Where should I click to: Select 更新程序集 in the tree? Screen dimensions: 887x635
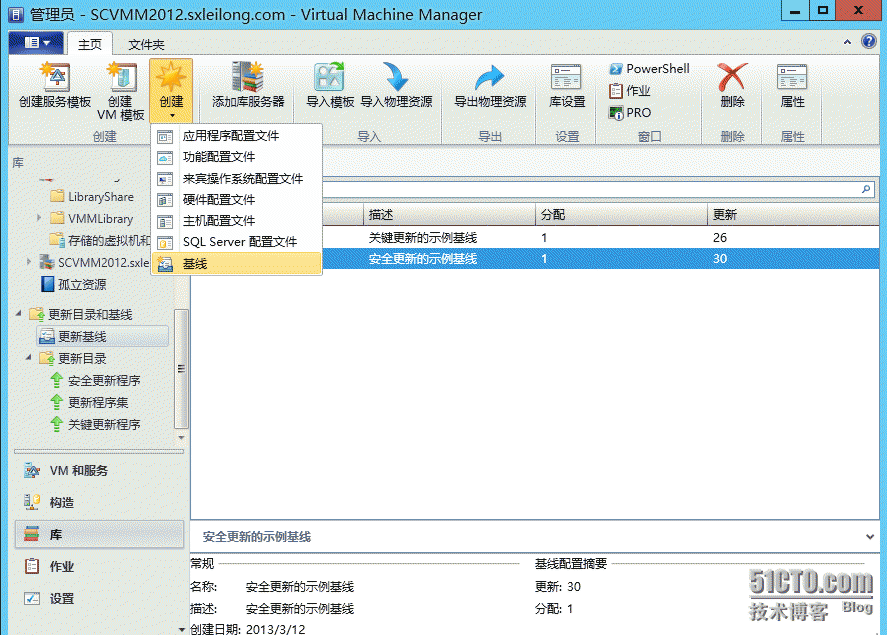click(89, 403)
